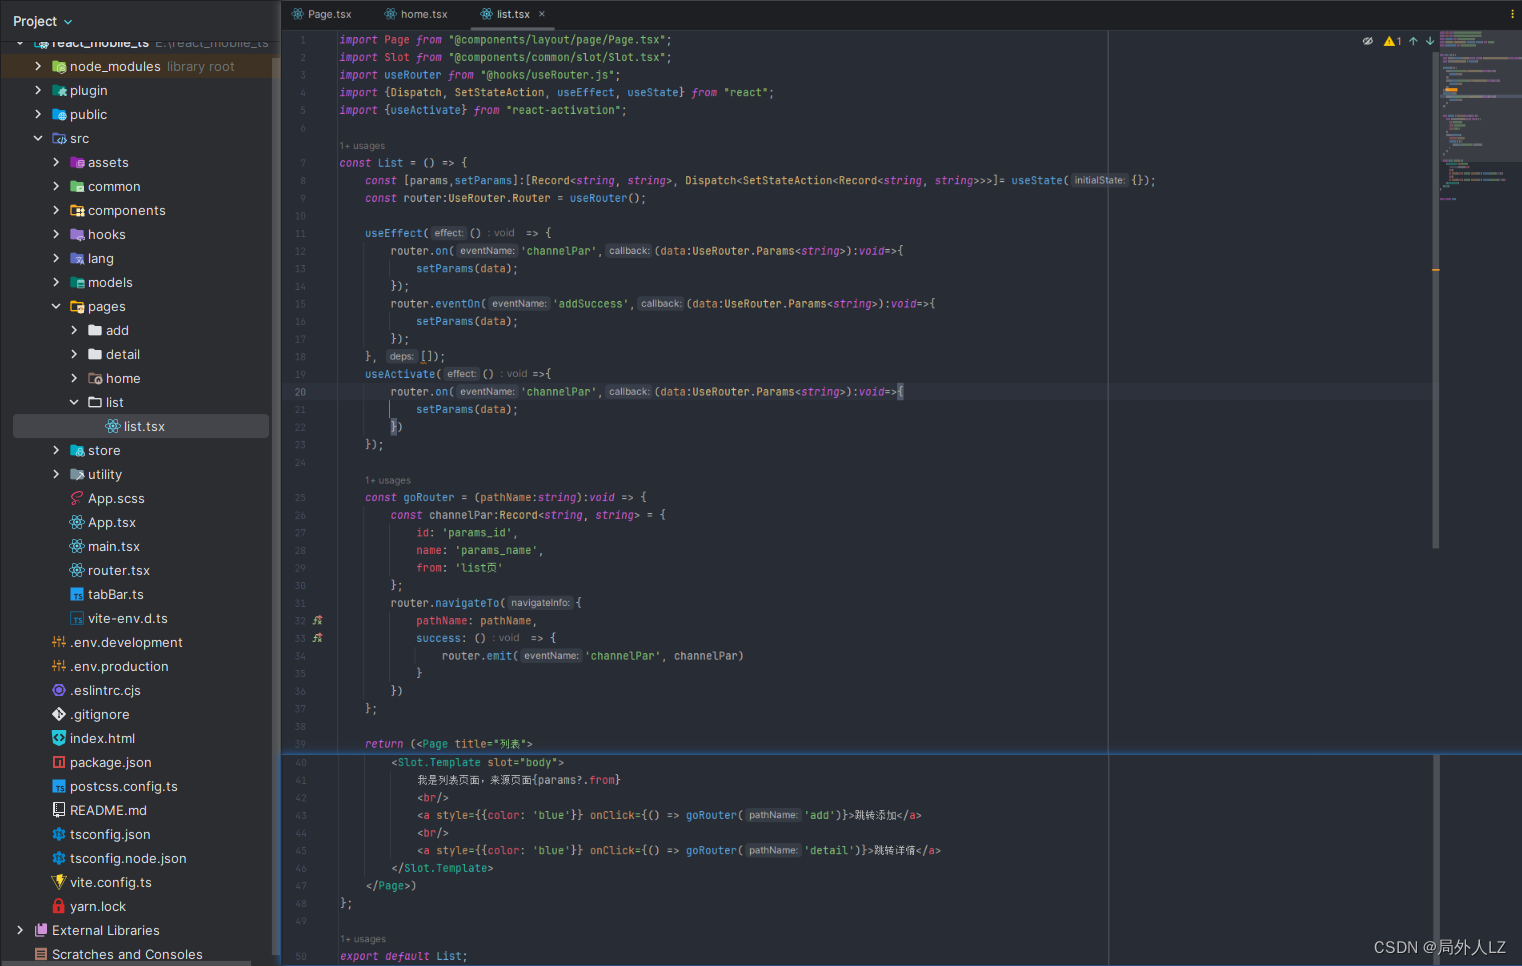This screenshot has width=1522, height=966.
Task: Expand the assets folder
Action: [x=56, y=162]
